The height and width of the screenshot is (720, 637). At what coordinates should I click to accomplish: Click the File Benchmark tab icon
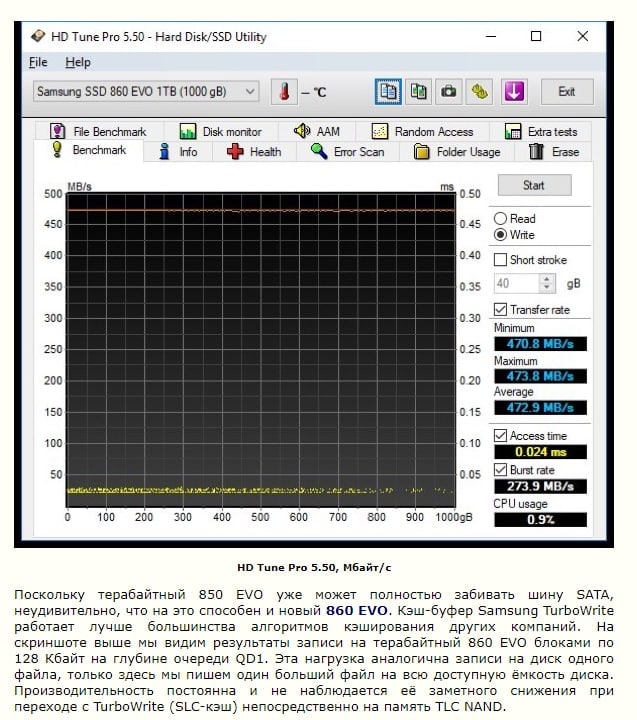[x=57, y=131]
